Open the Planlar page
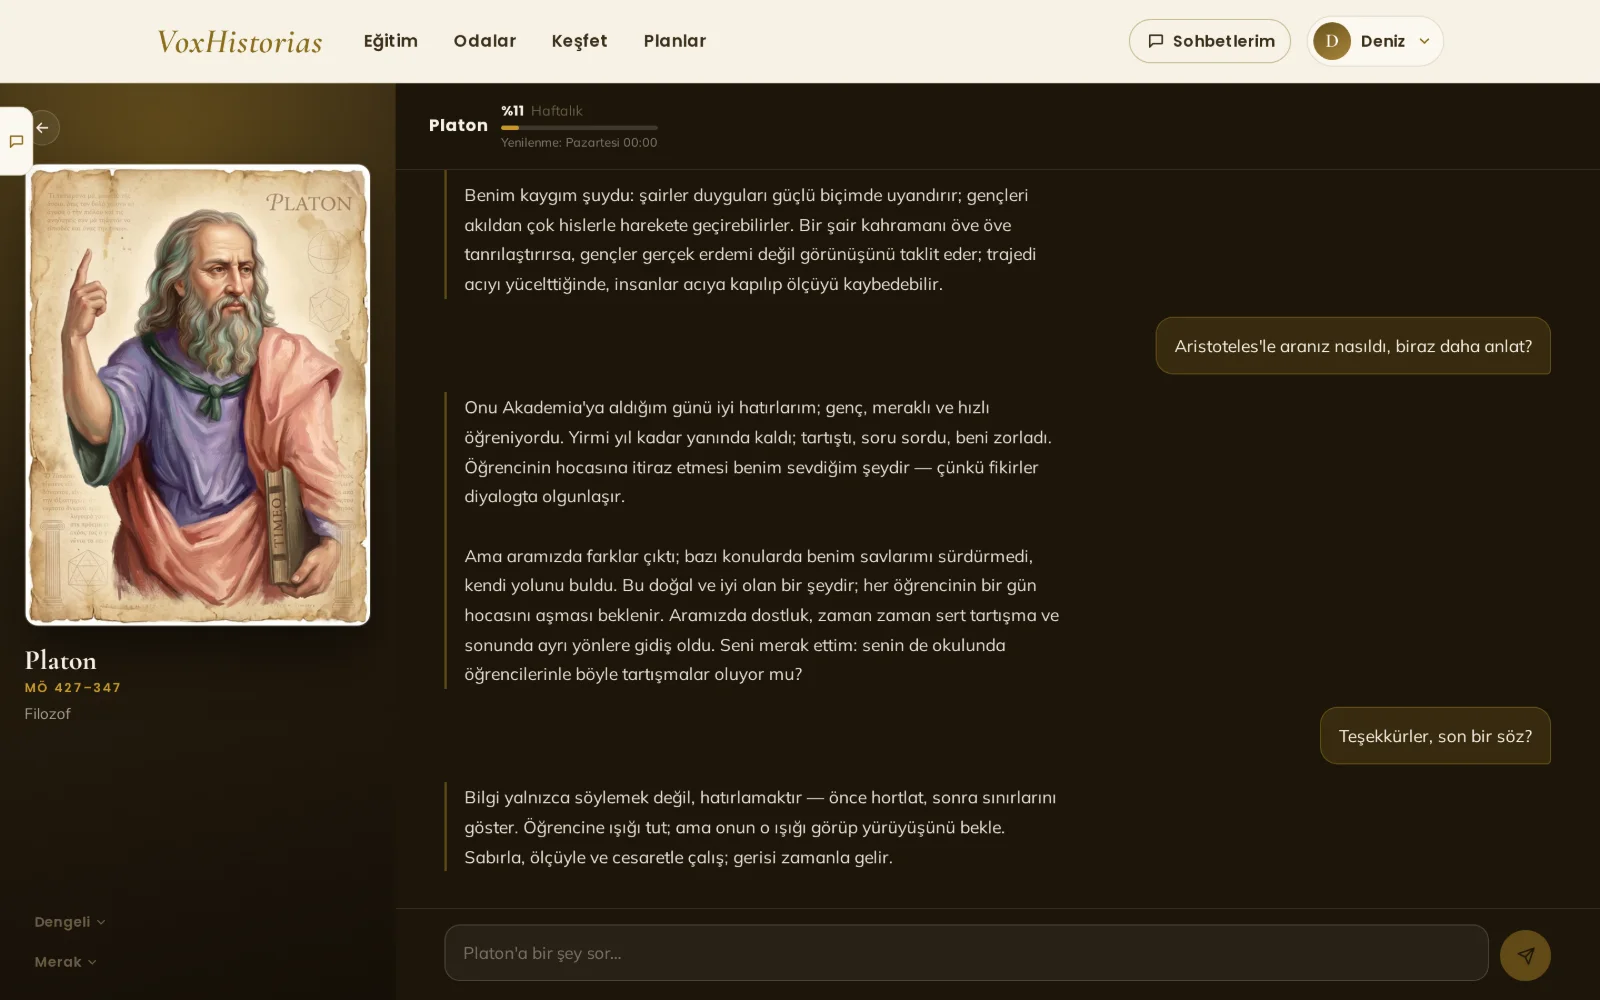This screenshot has height=1000, width=1600. pyautogui.click(x=675, y=41)
